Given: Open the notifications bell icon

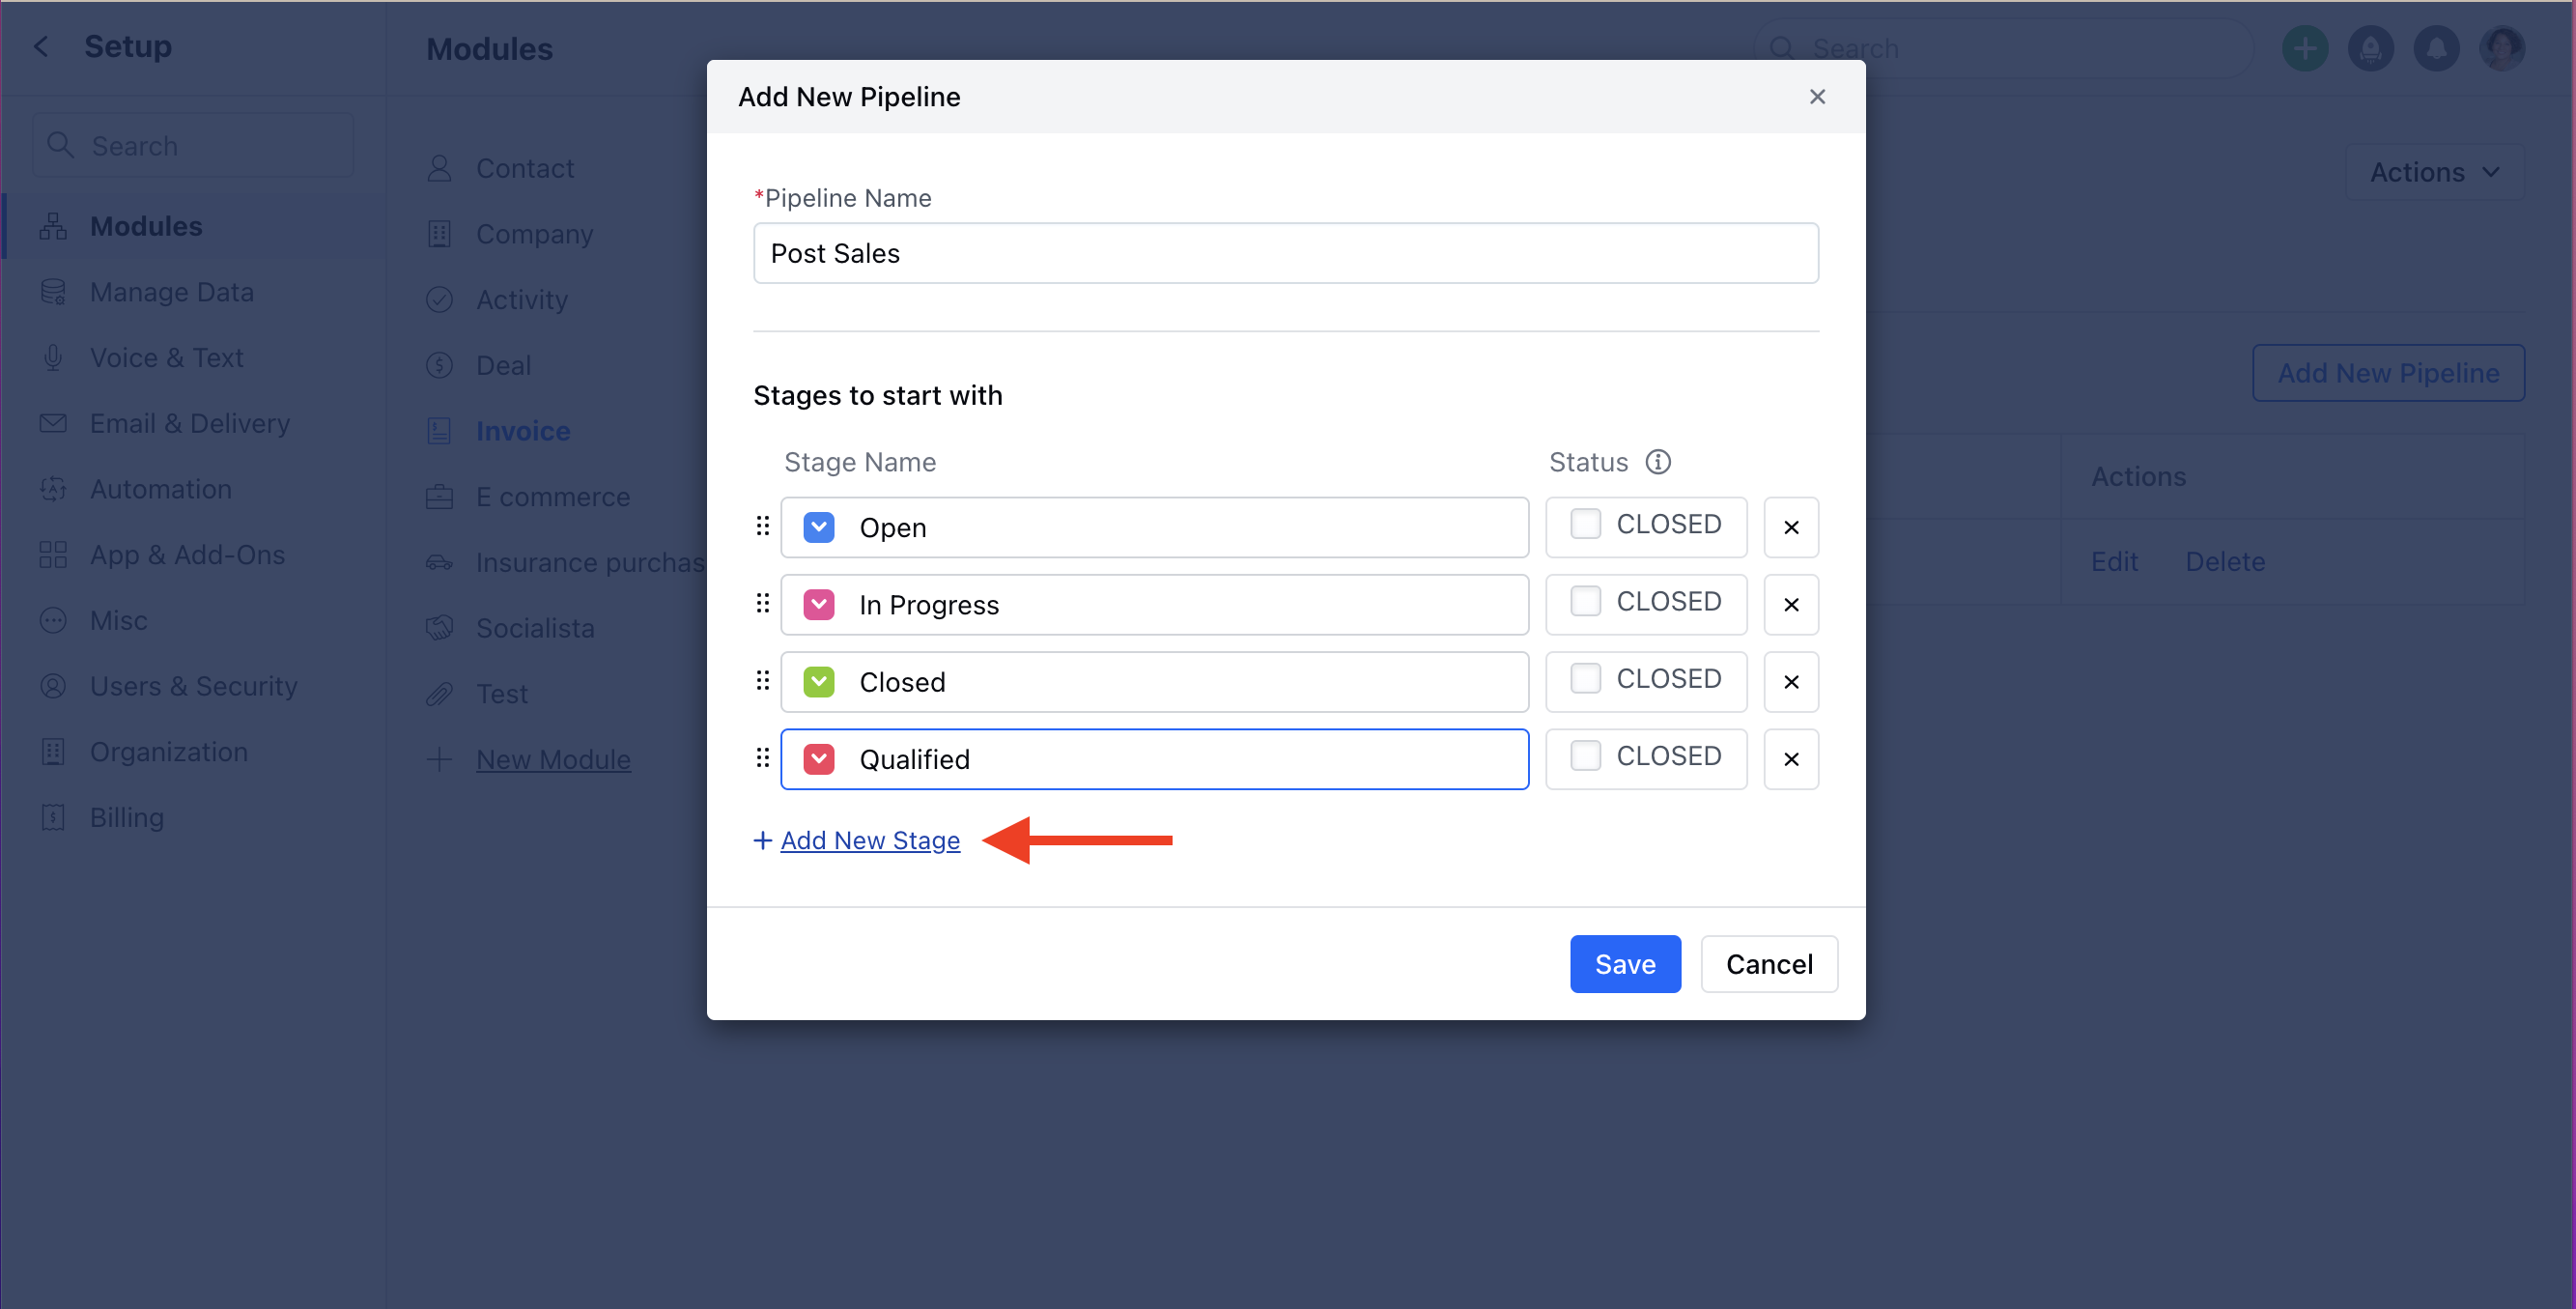Looking at the screenshot, I should click(2436, 47).
